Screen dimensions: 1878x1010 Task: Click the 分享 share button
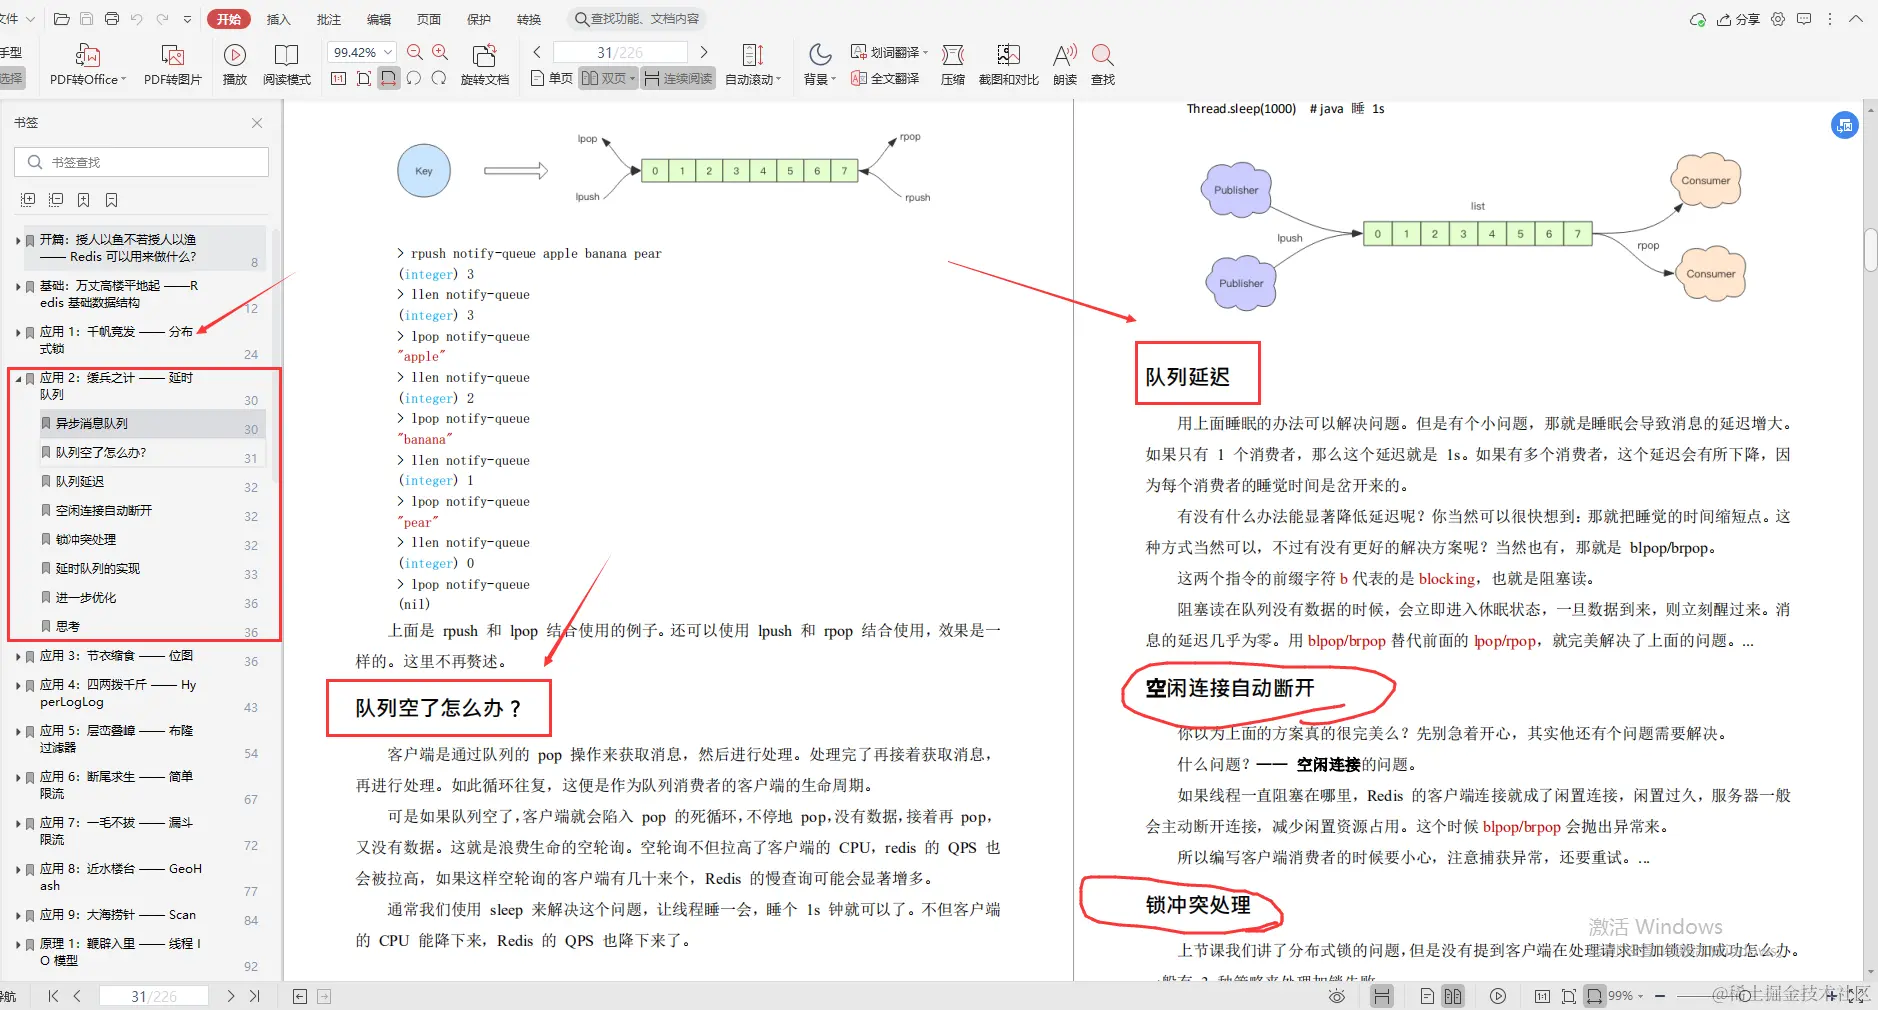[1740, 19]
